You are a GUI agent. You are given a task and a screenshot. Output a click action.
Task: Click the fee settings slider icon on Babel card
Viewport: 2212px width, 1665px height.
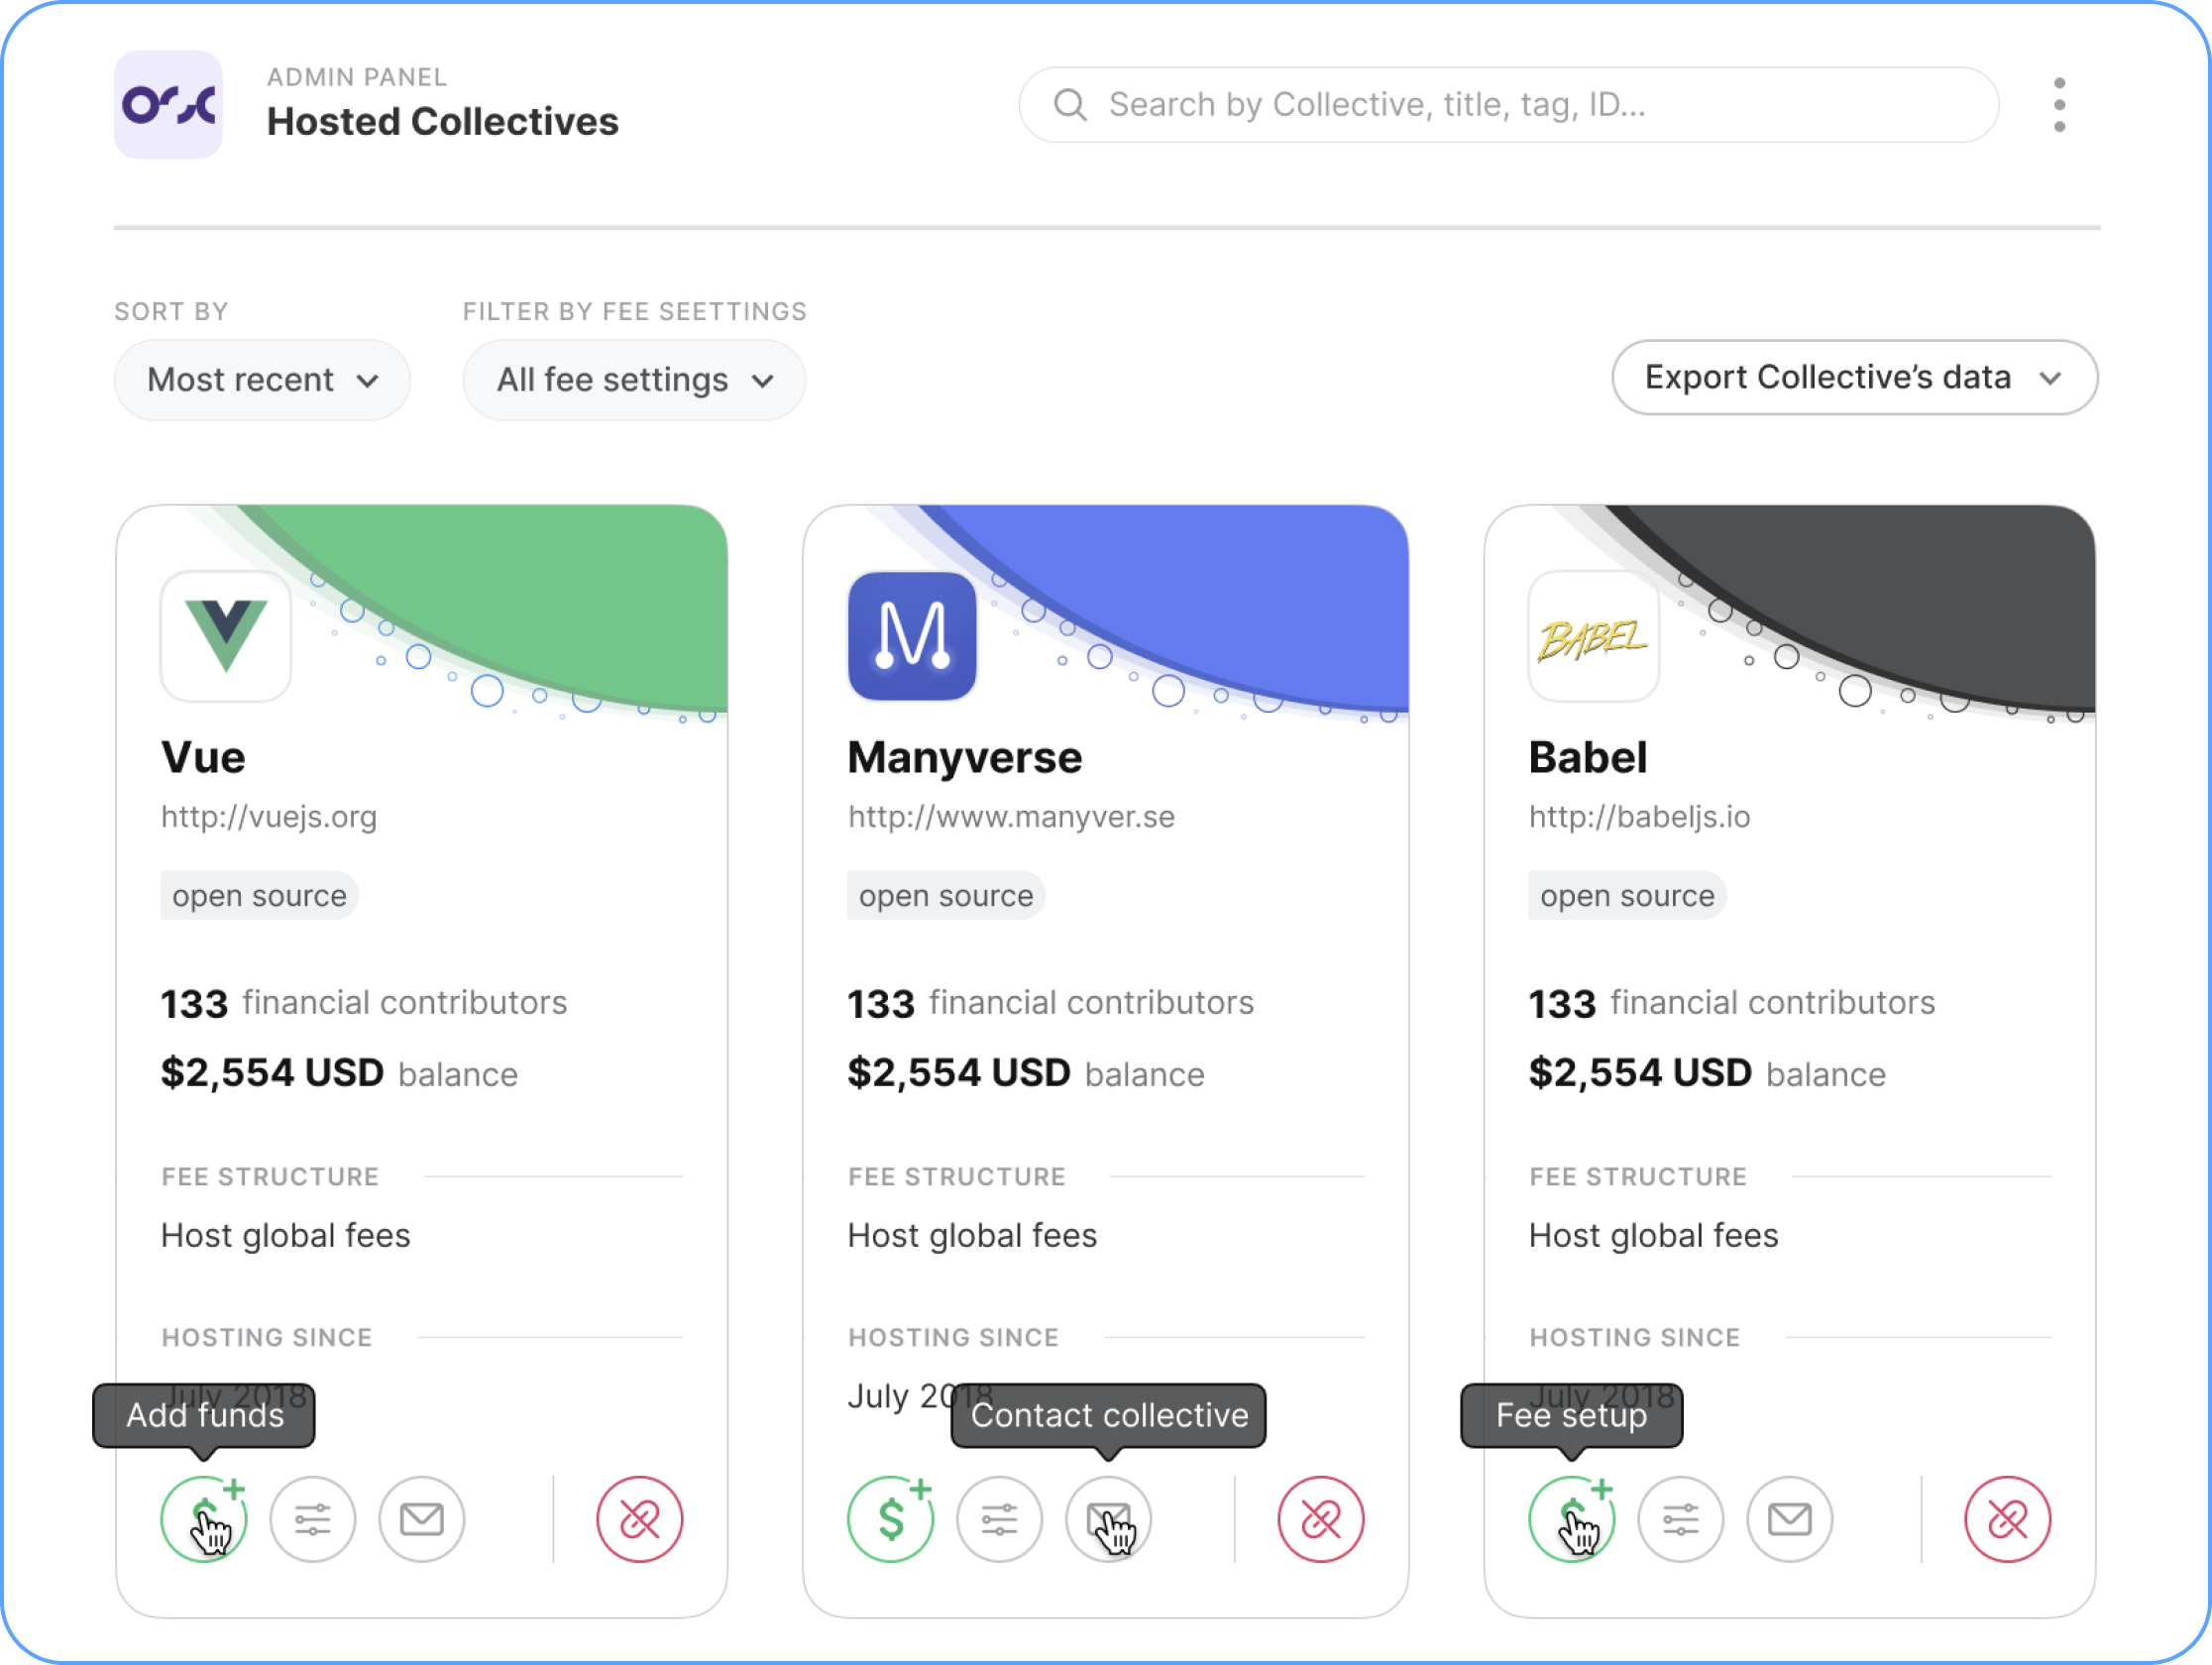tap(1682, 1514)
